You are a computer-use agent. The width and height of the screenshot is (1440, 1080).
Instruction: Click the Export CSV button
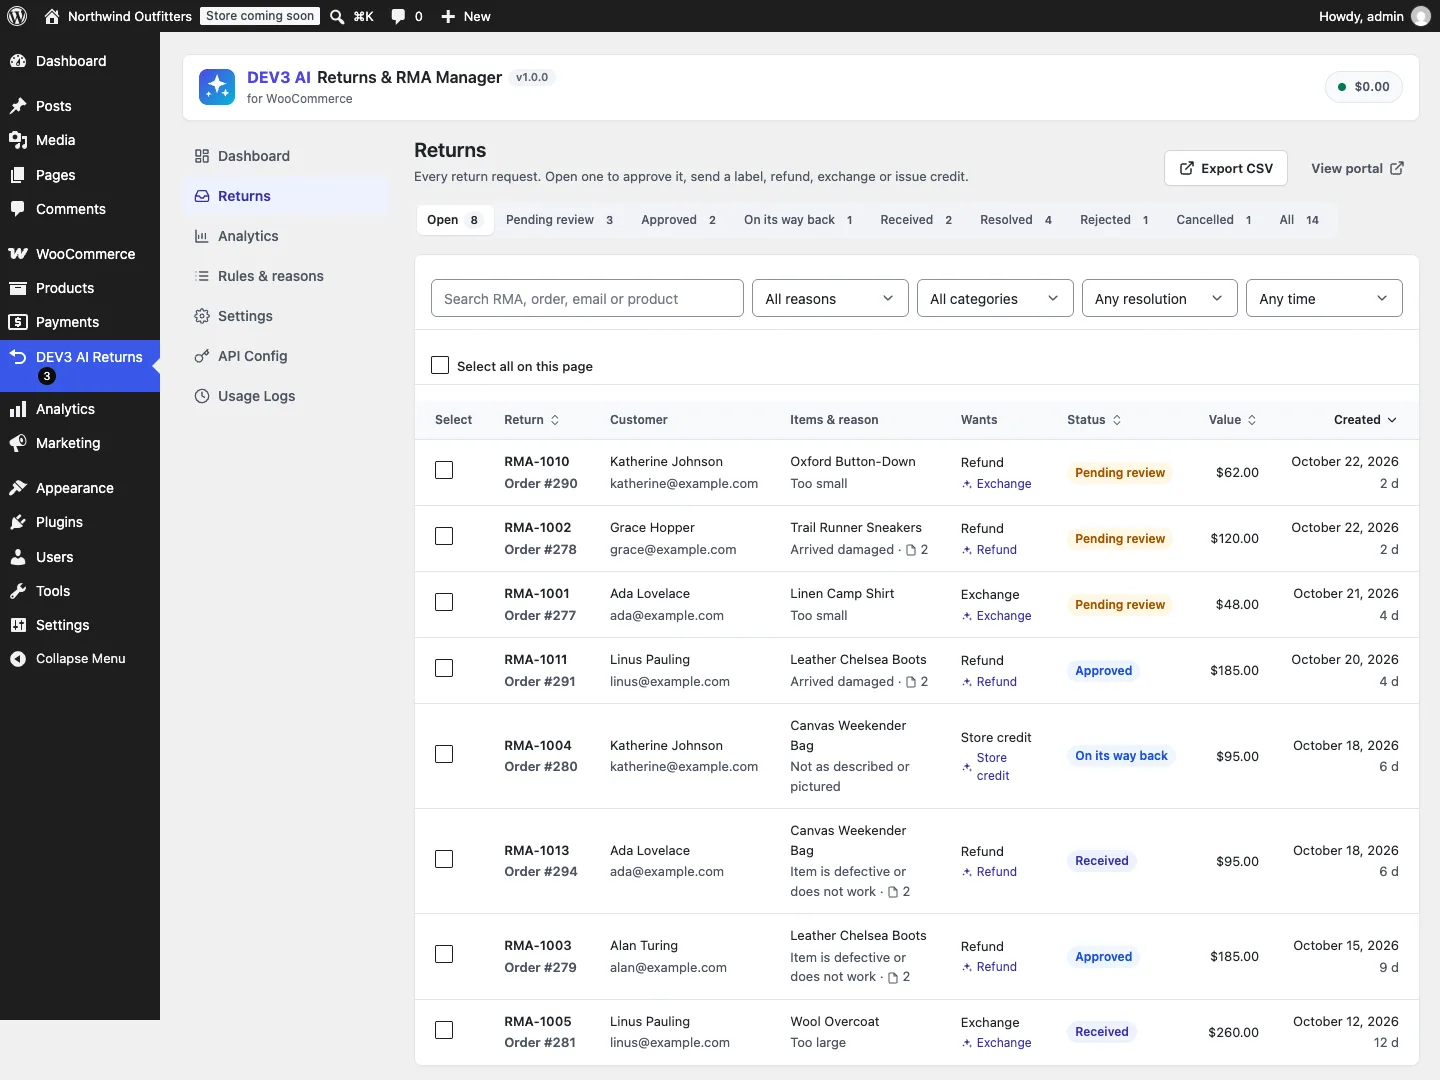[x=1226, y=168]
